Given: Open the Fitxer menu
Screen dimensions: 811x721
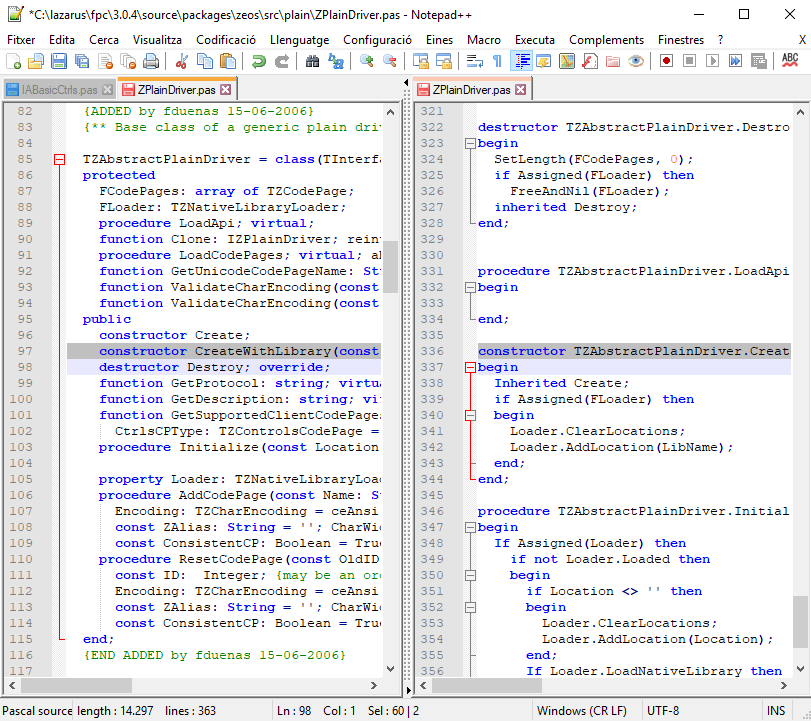Looking at the screenshot, I should pyautogui.click(x=21, y=40).
